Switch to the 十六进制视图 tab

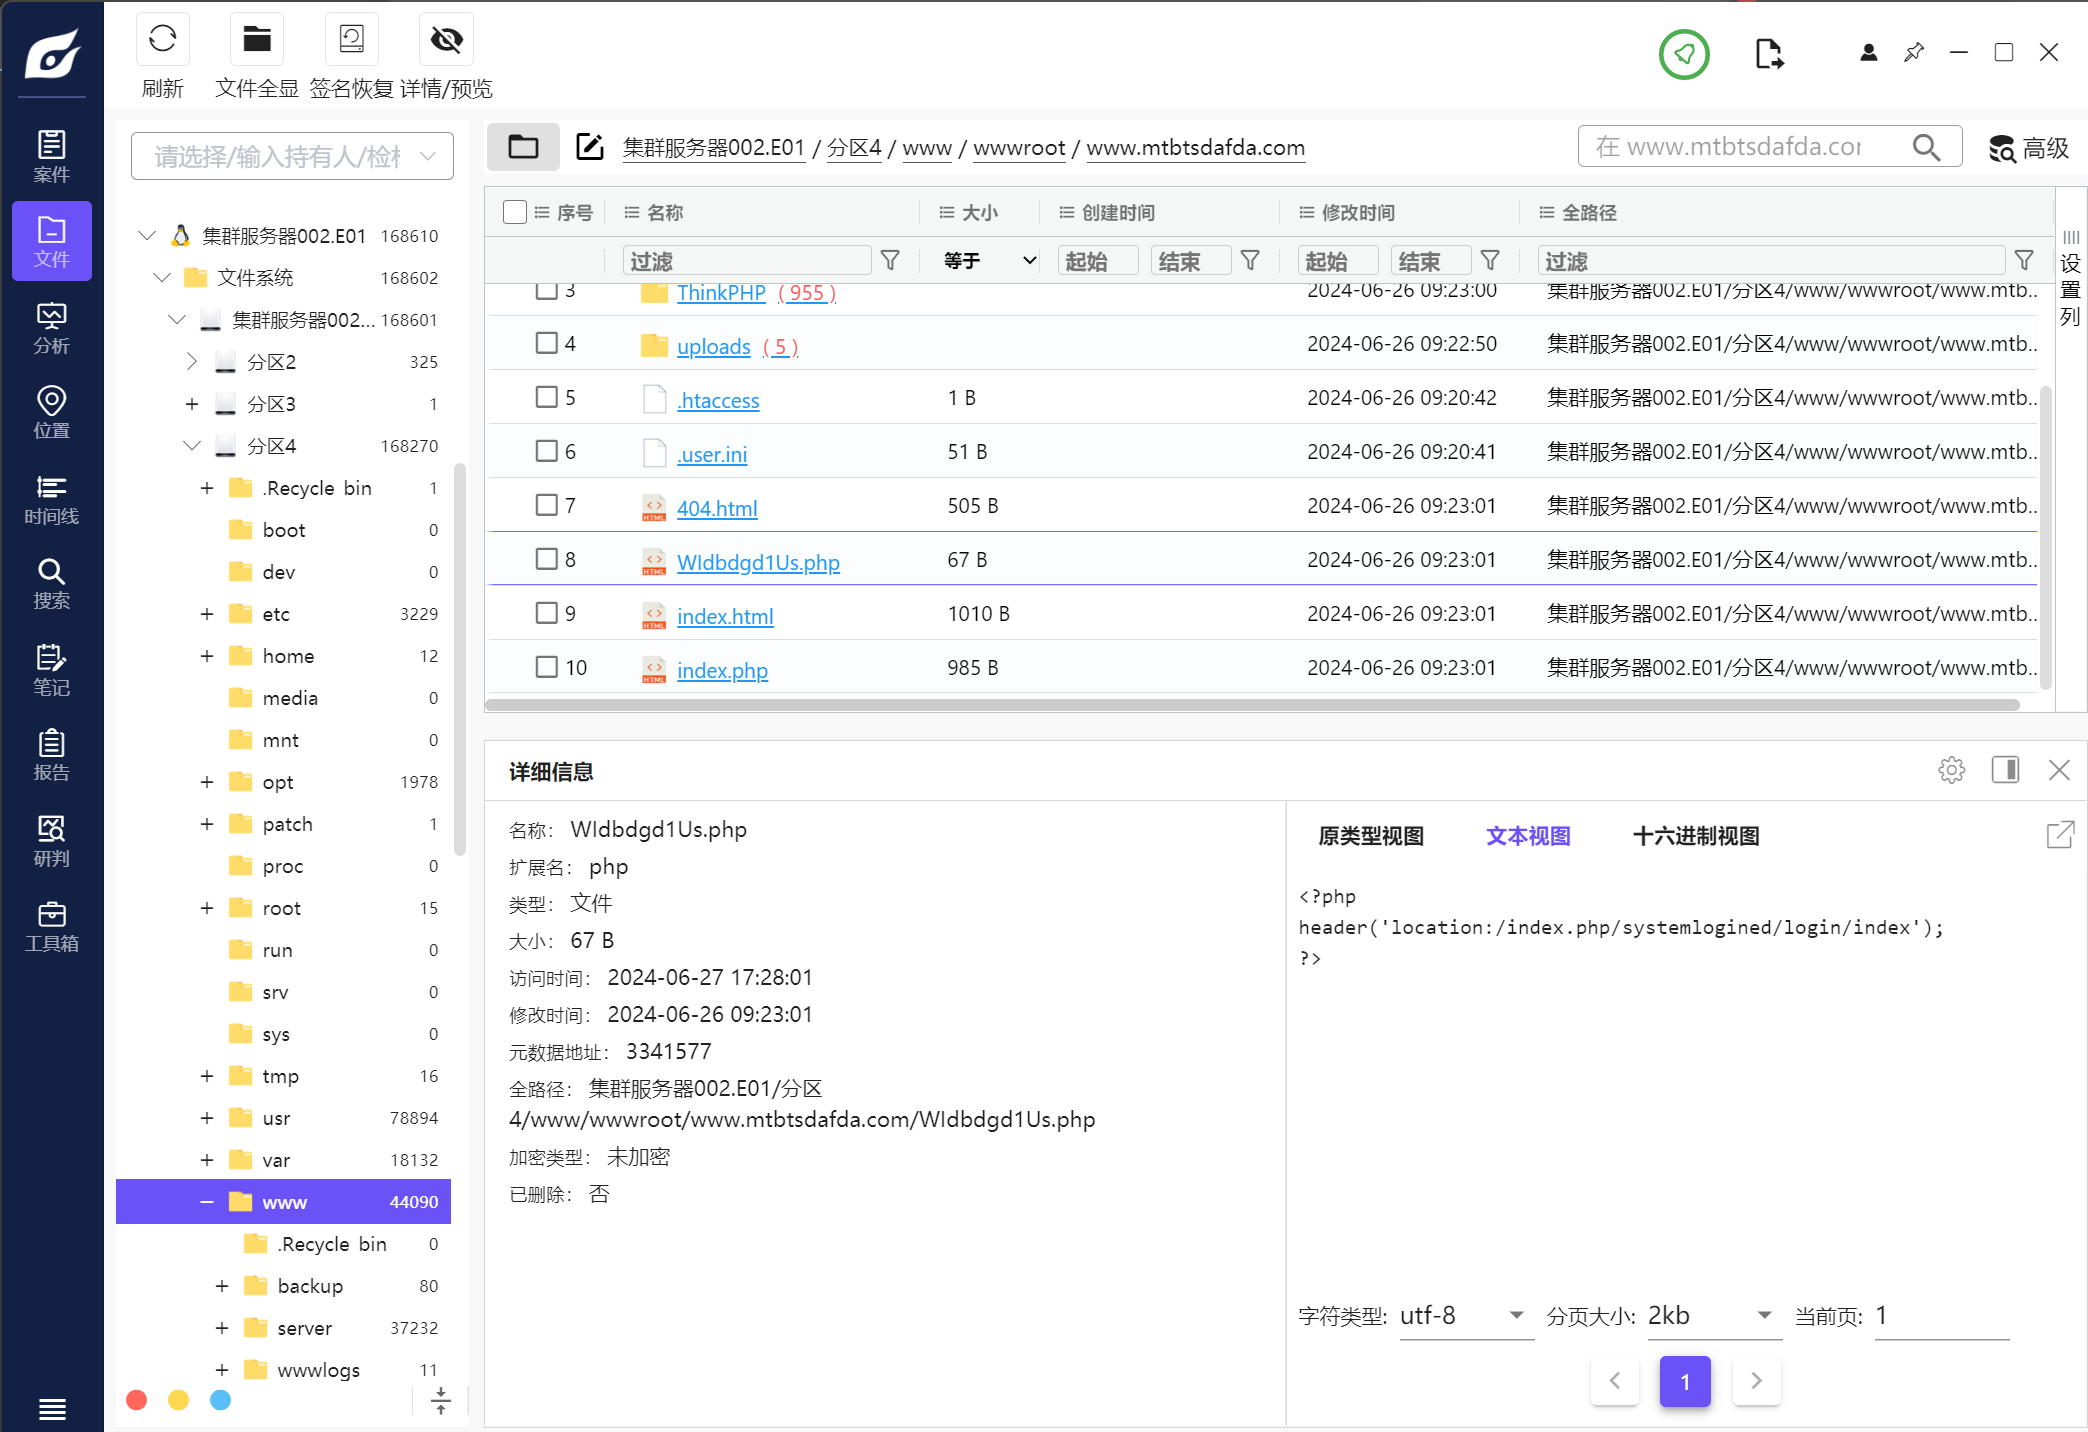point(1695,836)
